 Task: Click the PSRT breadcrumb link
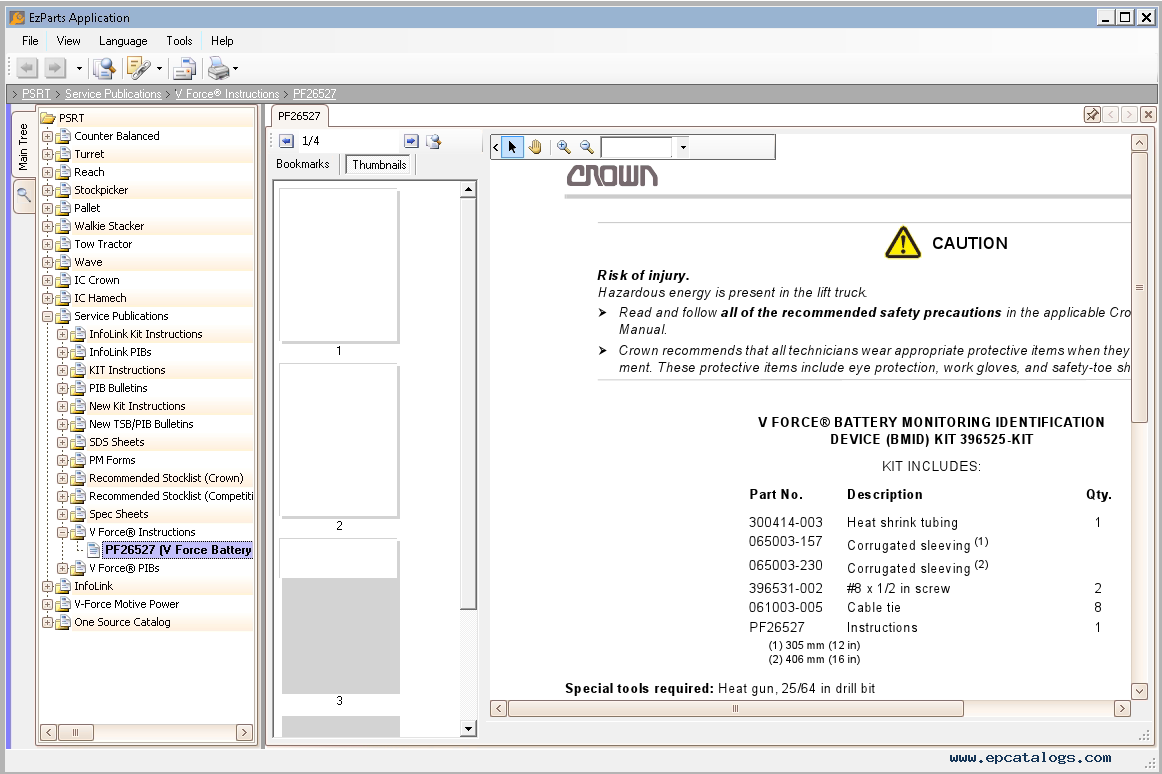click(36, 94)
